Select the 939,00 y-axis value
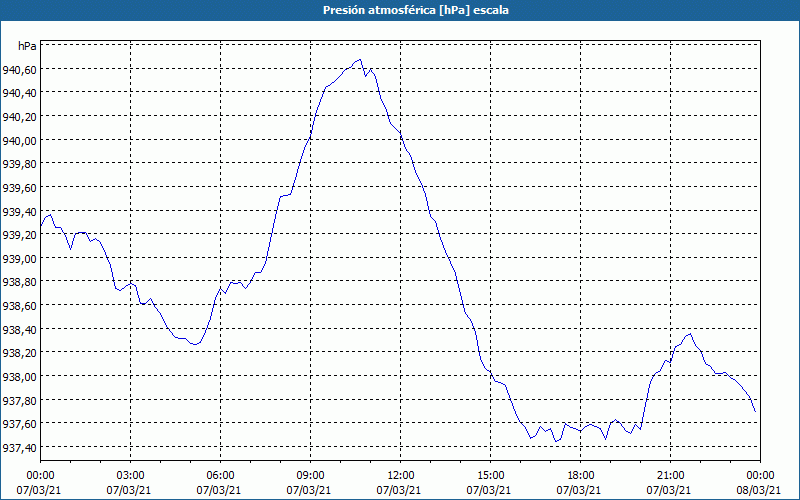The width and height of the screenshot is (800, 500). click(19, 259)
